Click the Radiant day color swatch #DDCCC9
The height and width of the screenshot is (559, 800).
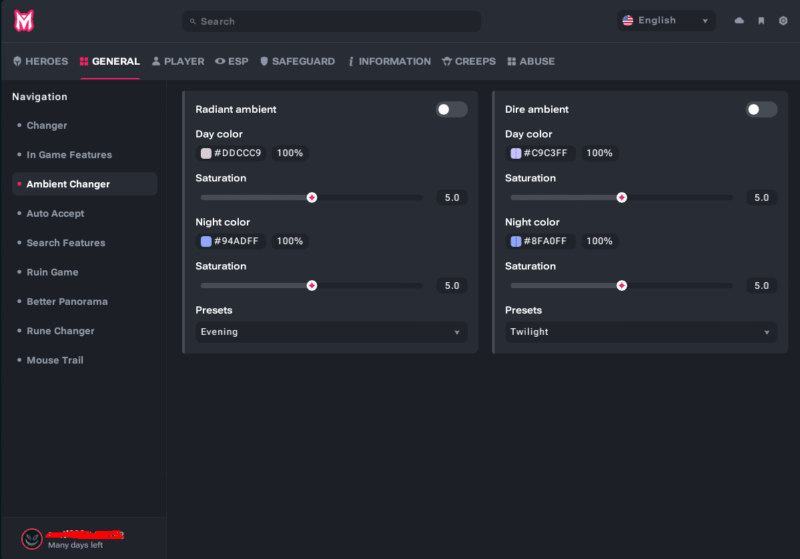coord(206,153)
